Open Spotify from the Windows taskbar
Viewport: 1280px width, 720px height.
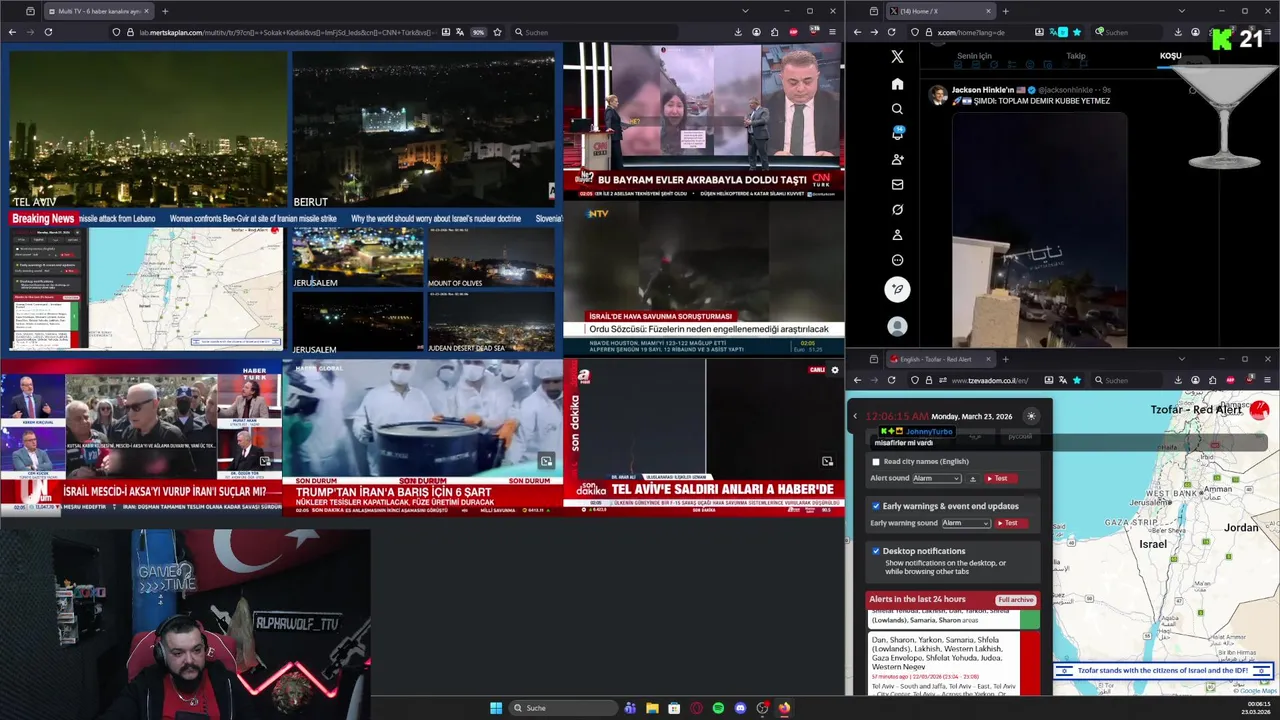[x=718, y=708]
